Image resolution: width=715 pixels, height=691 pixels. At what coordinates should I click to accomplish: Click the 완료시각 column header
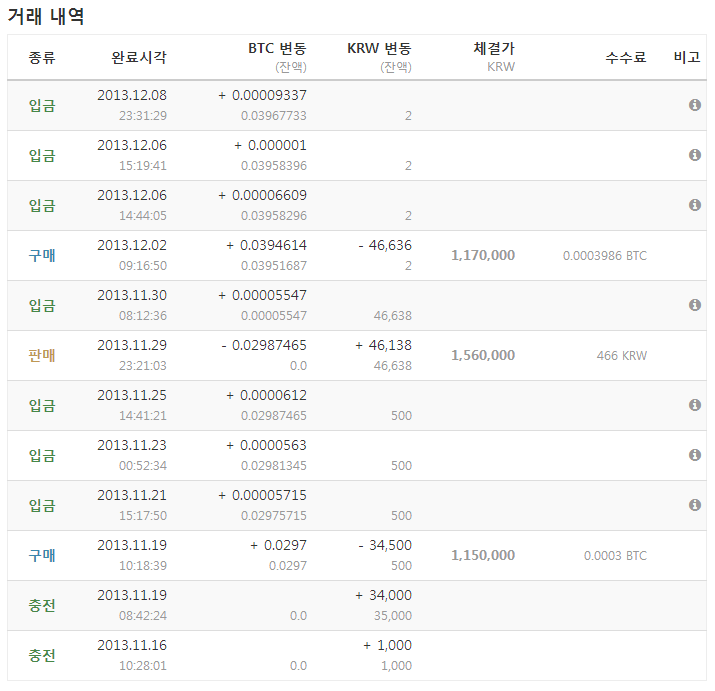pos(139,58)
